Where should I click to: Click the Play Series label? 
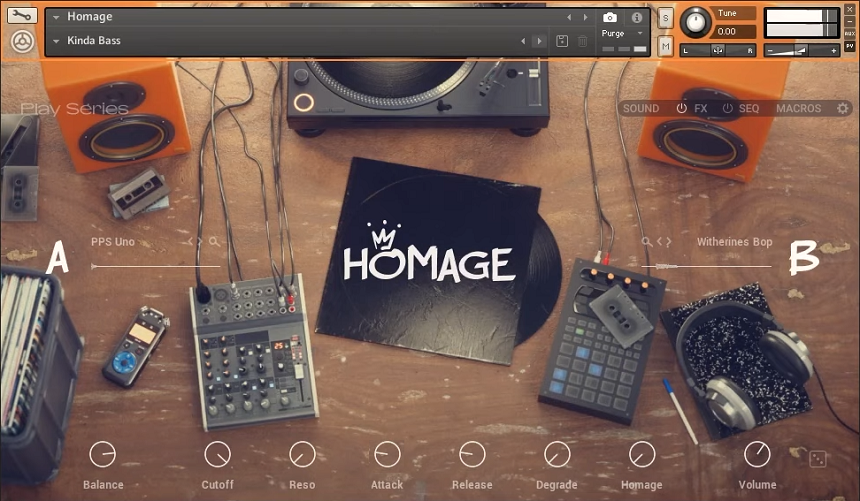(x=74, y=109)
